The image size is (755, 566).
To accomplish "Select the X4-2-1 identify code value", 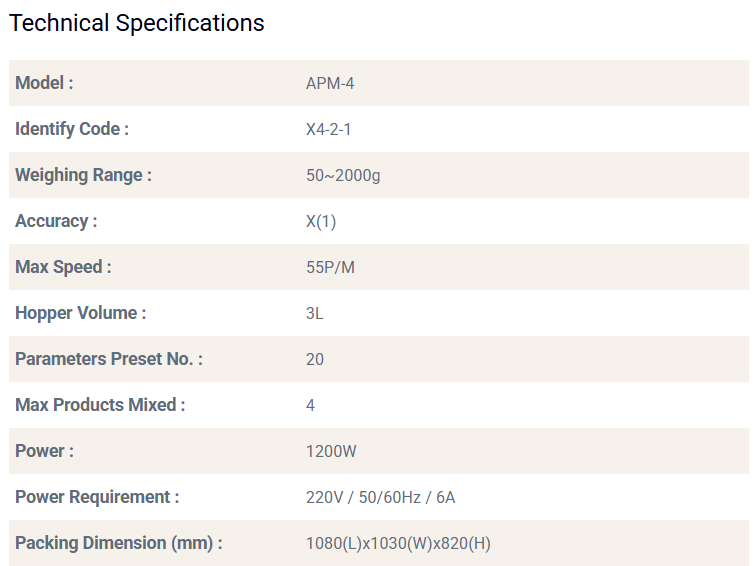I will [328, 129].
